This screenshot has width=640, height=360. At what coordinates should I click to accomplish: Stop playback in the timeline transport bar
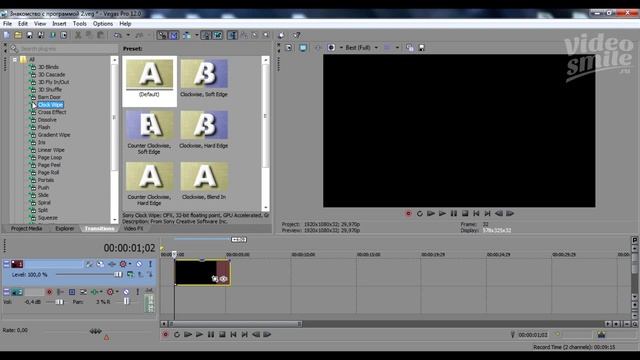click(x=222, y=335)
